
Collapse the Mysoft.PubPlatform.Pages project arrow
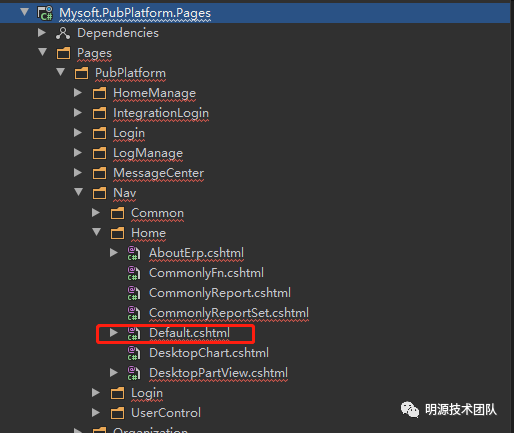click(x=25, y=12)
